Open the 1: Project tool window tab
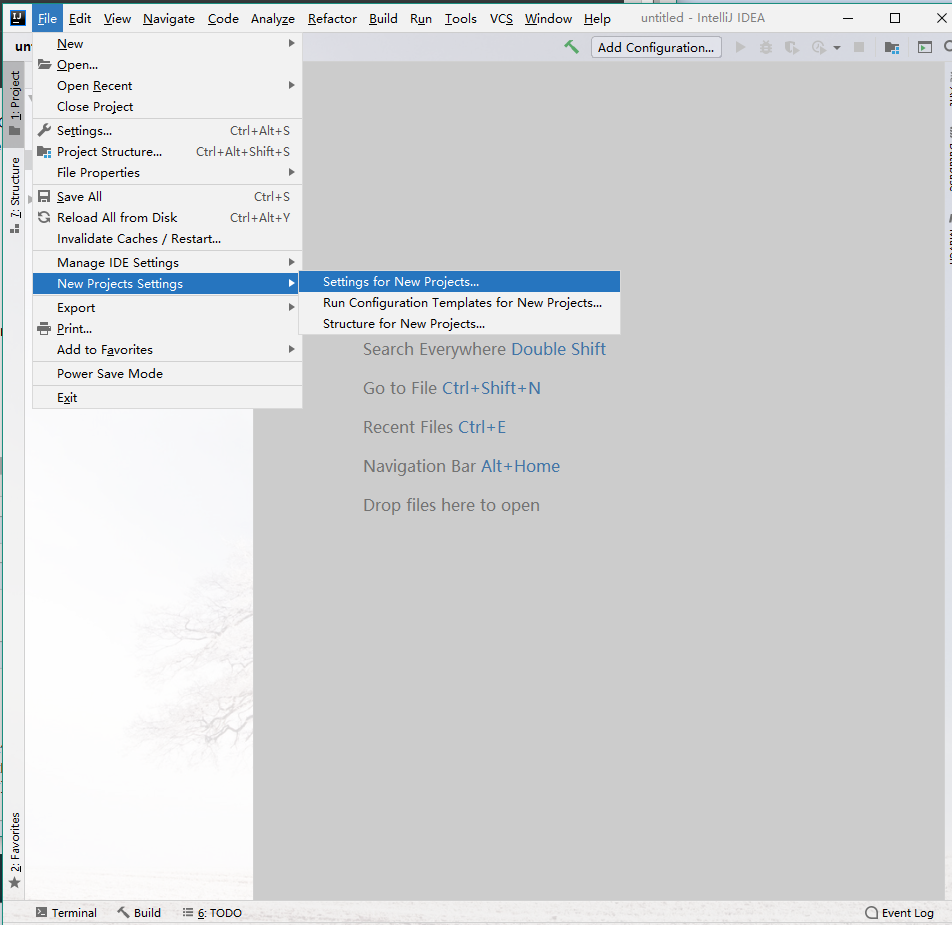The image size is (952, 925). click(15, 104)
